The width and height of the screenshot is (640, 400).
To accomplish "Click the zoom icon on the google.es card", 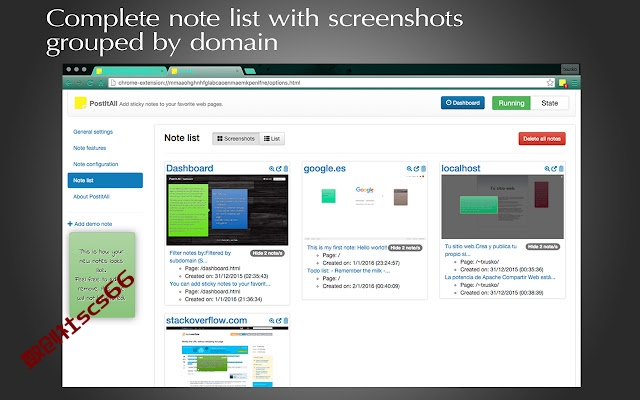I will point(409,169).
